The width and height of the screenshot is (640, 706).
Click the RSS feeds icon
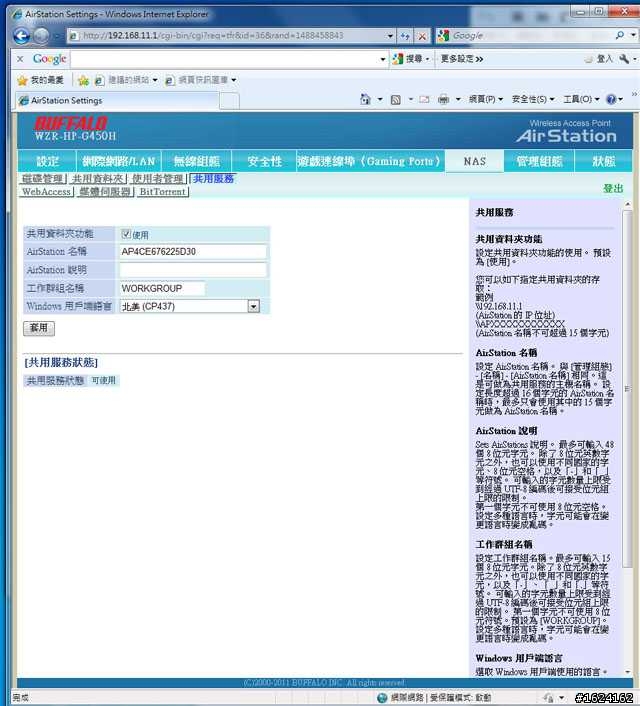click(x=395, y=100)
